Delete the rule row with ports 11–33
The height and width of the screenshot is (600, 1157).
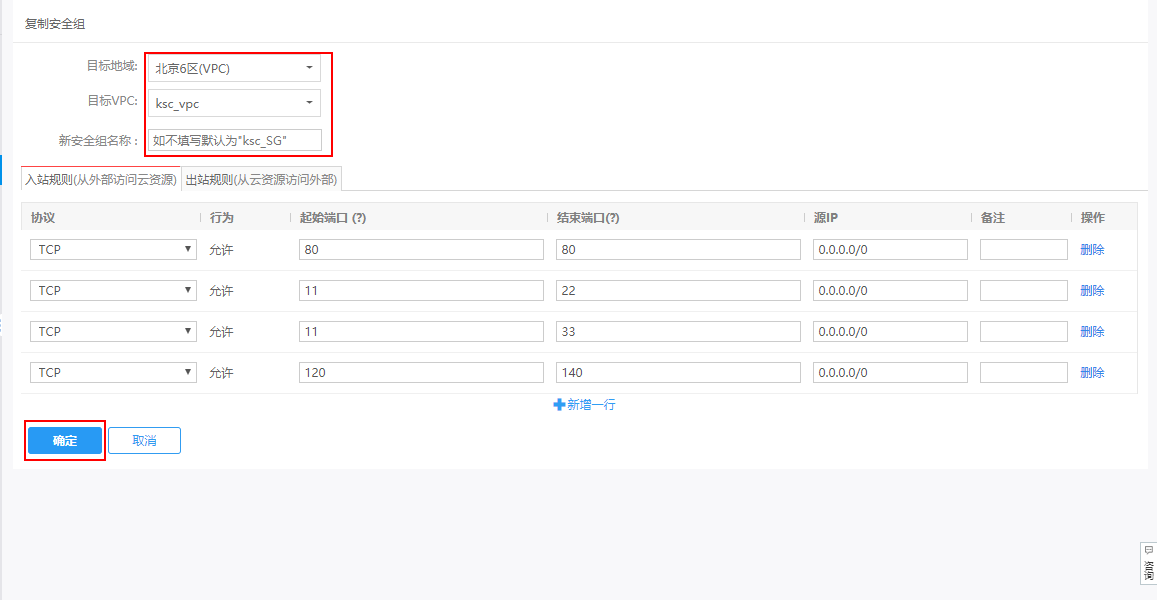click(x=1092, y=331)
